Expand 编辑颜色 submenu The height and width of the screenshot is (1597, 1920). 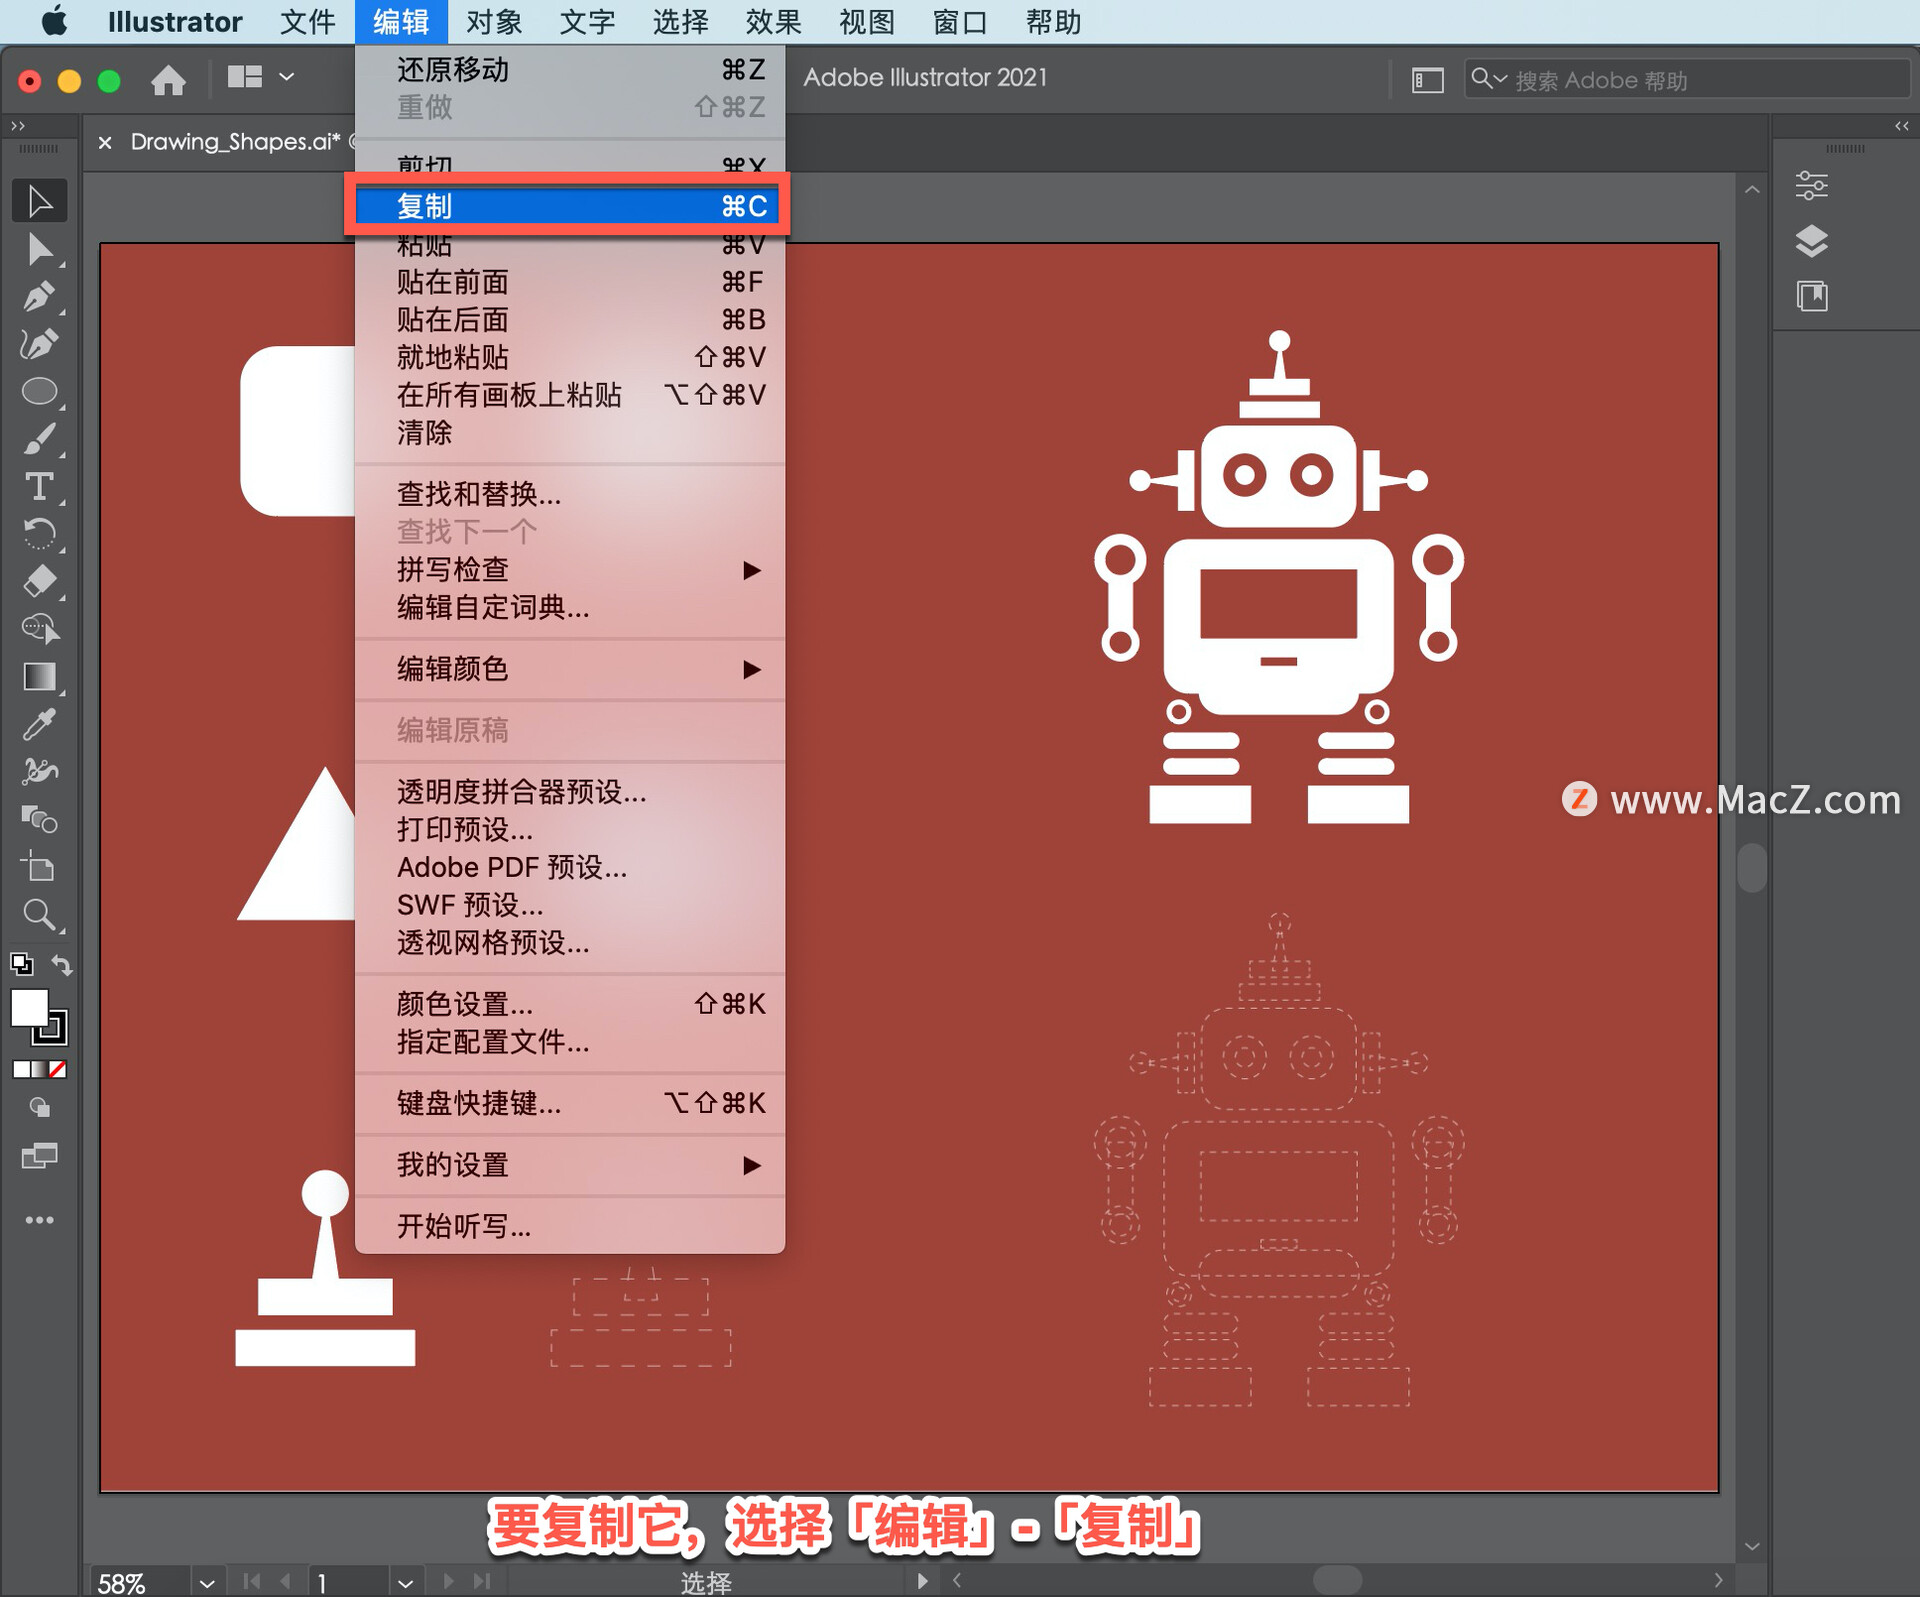coord(569,669)
